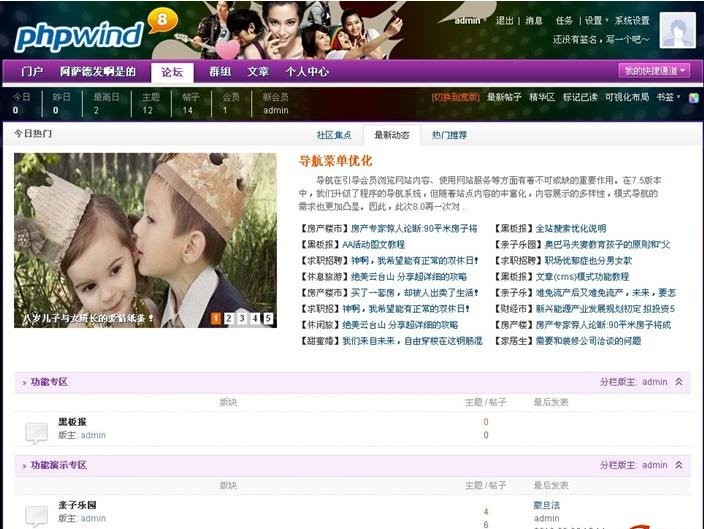Open post 需要和装修公司洽谈的问题
Viewport: 704px width, 529px height.
588,341
